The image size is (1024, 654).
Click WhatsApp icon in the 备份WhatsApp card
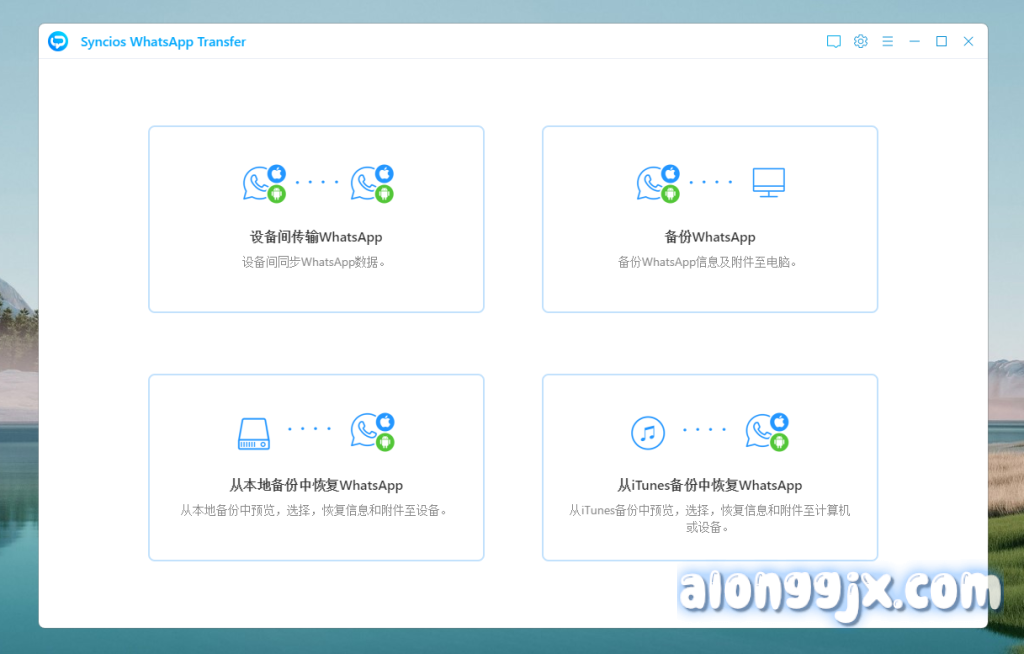pos(656,183)
